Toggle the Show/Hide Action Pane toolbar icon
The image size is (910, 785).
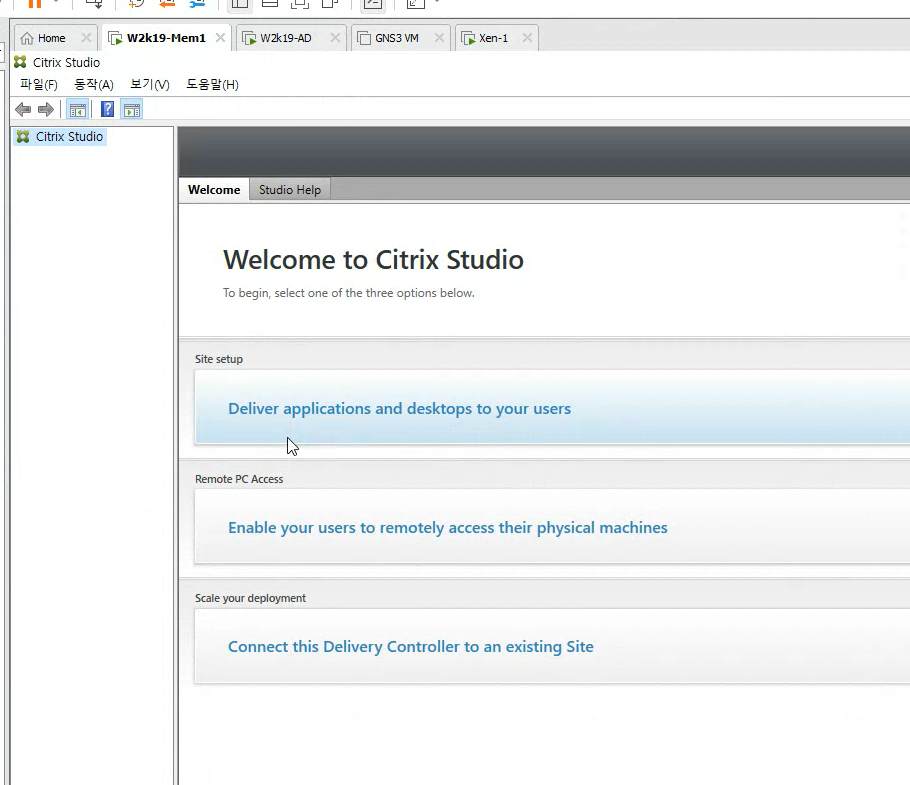point(132,109)
